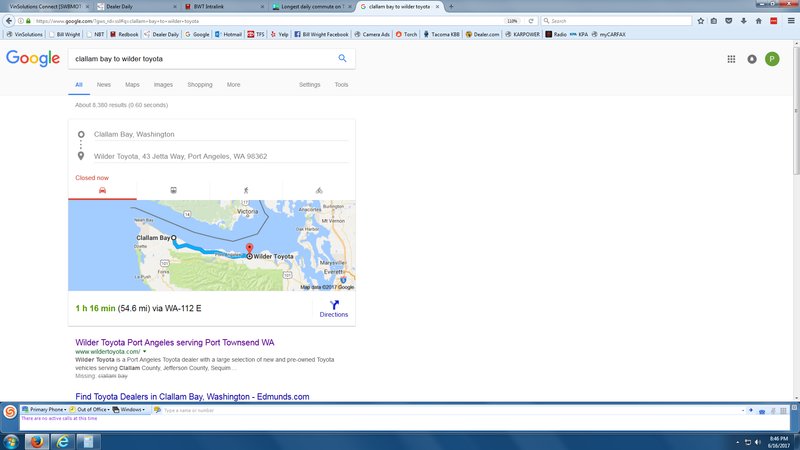800x450 pixels.
Task: Click the orange softphone logo icon
Action: tap(10, 412)
